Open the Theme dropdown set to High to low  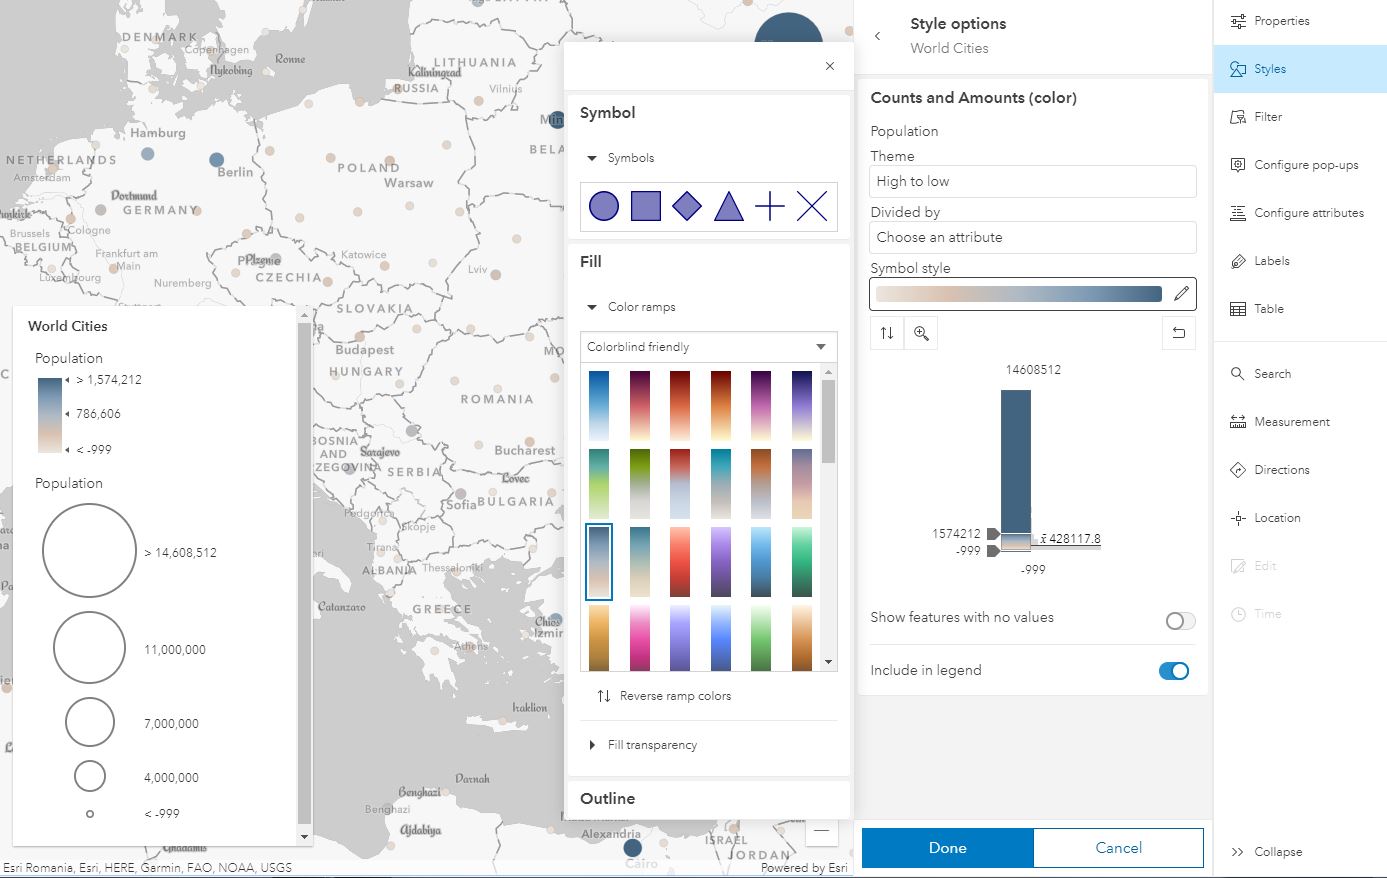(1032, 181)
